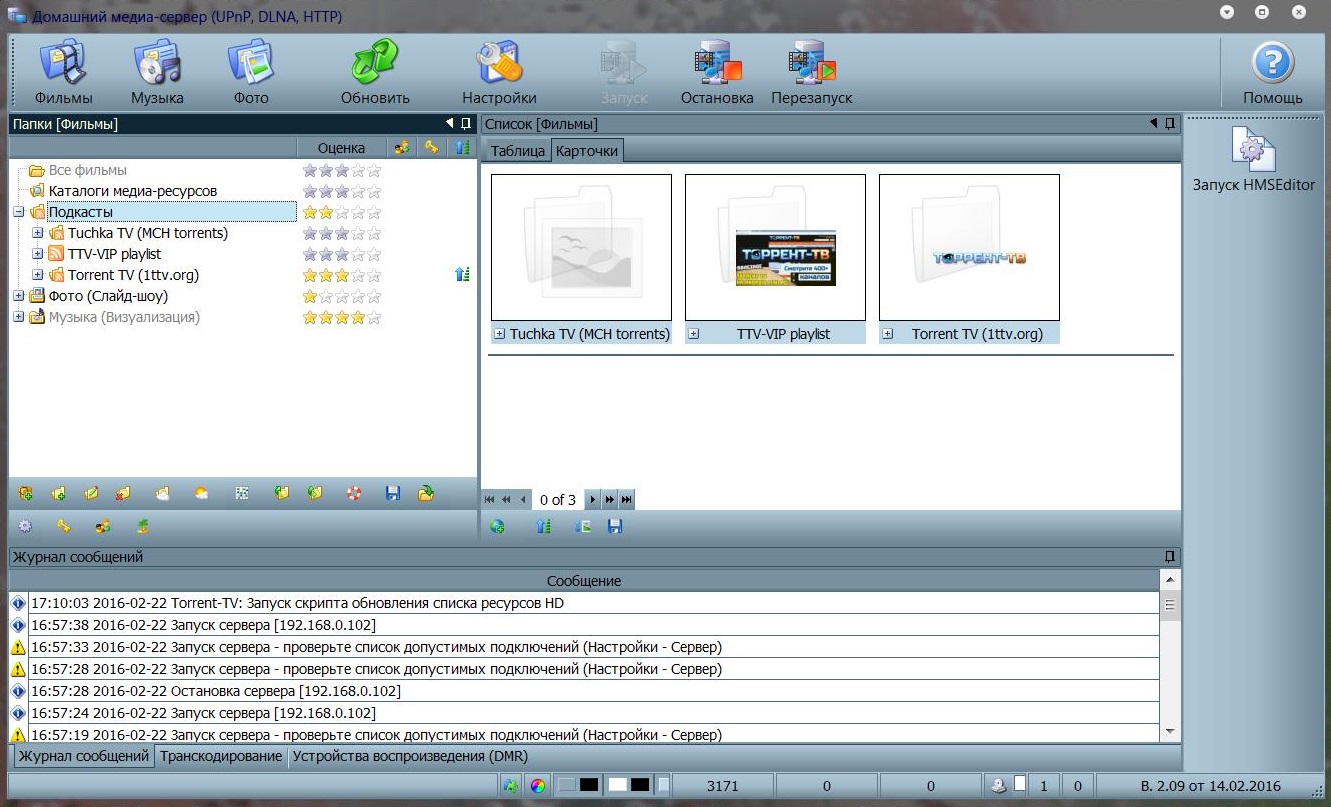Viewport: 1331px width, 807px height.
Task: Click the palm tree icon in folders toolbar
Action: click(143, 526)
